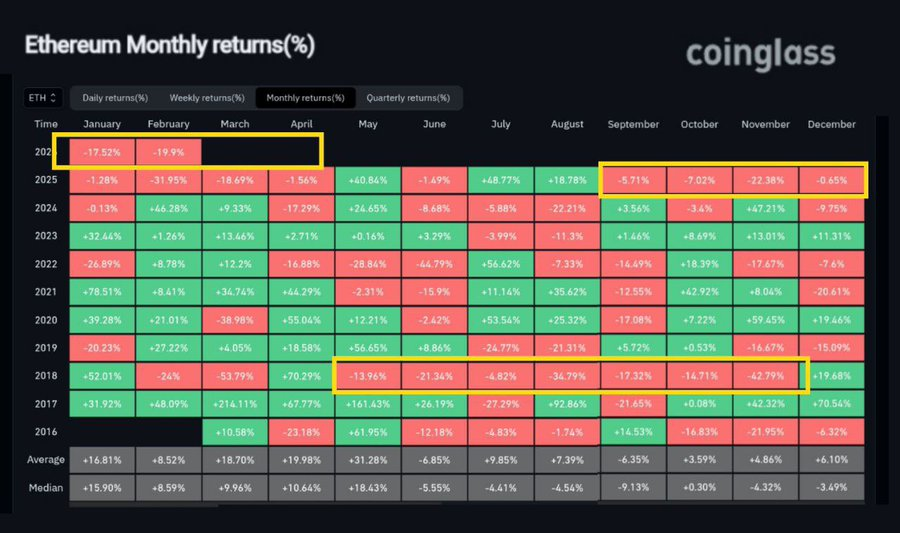The width and height of the screenshot is (900, 533).
Task: Click the 2022 June -44.79% cell
Action: tap(434, 264)
